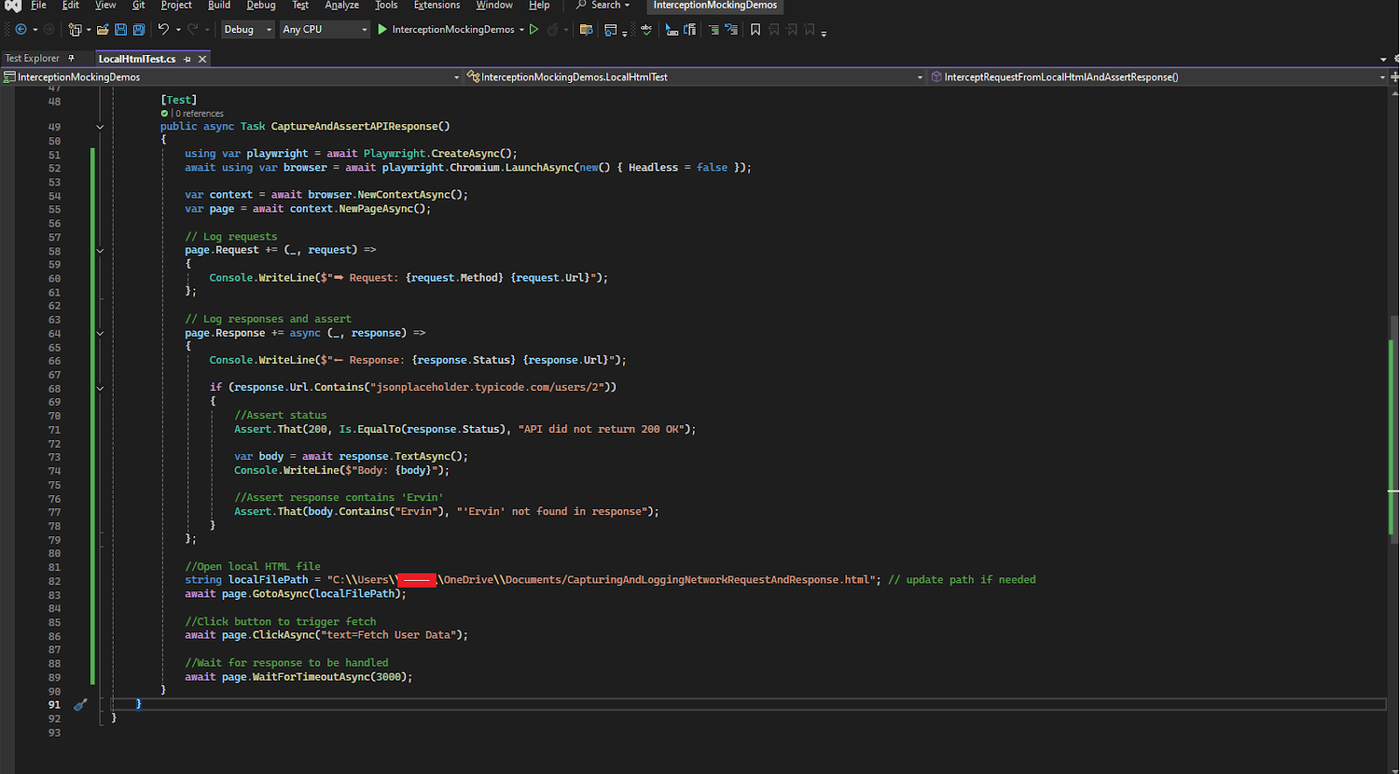Click the Navigate Backward arrow icon
The image size is (1400, 774).
[x=21, y=30]
